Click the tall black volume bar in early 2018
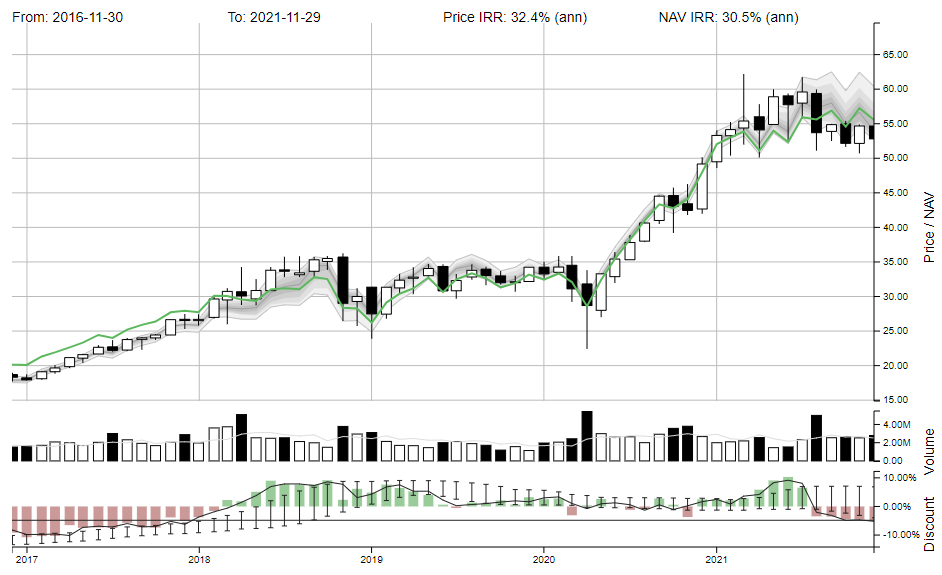Screen dimensions: 942x575 click(x=242, y=438)
